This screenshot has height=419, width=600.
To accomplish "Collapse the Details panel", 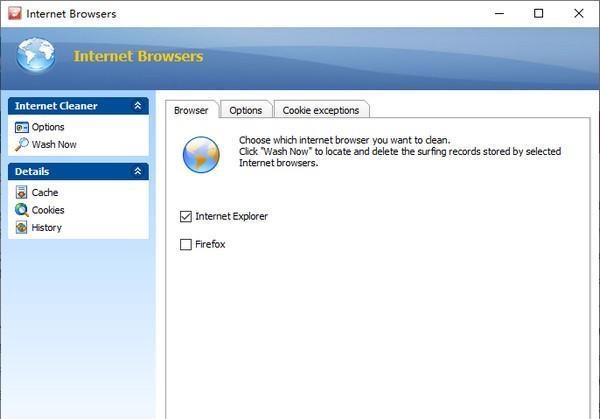I will [138, 171].
